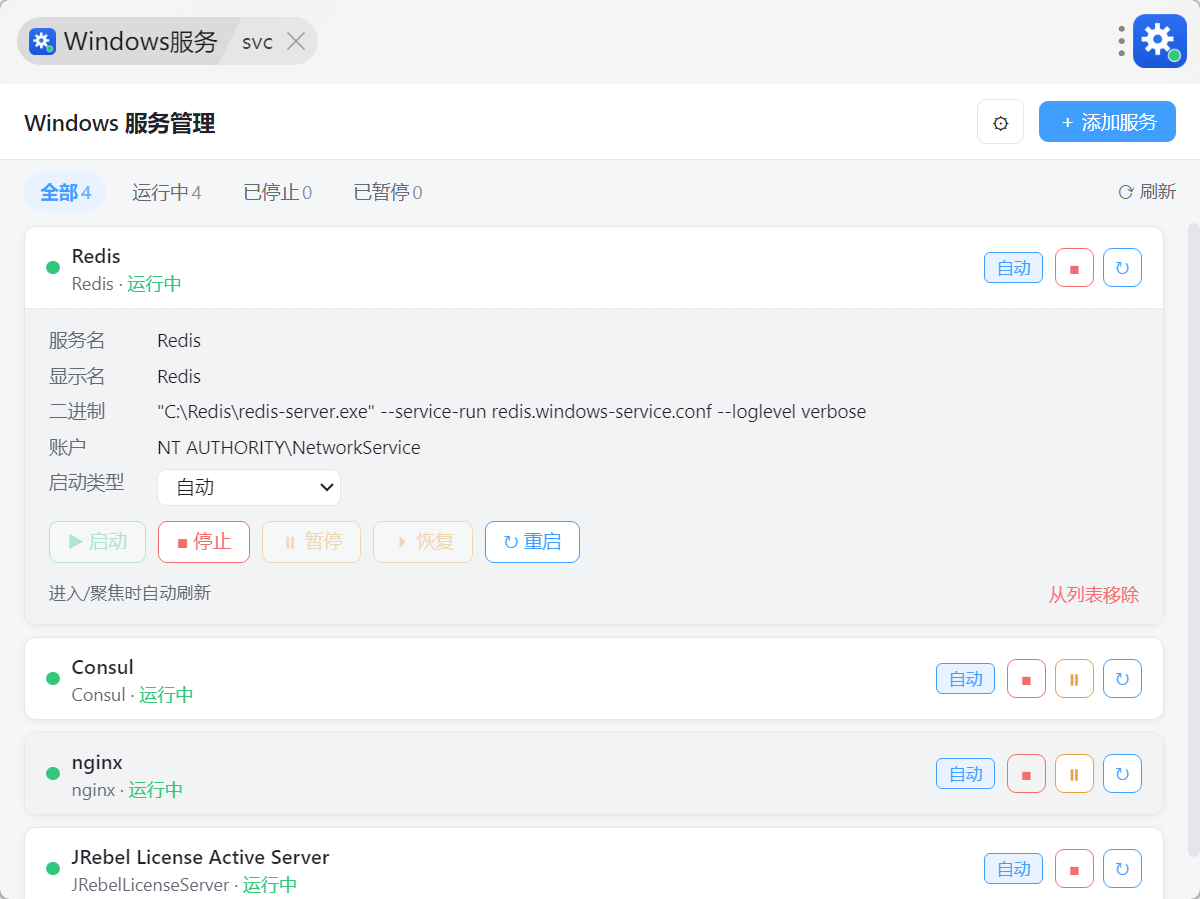Click the 恢复 button in Redis details

[423, 542]
